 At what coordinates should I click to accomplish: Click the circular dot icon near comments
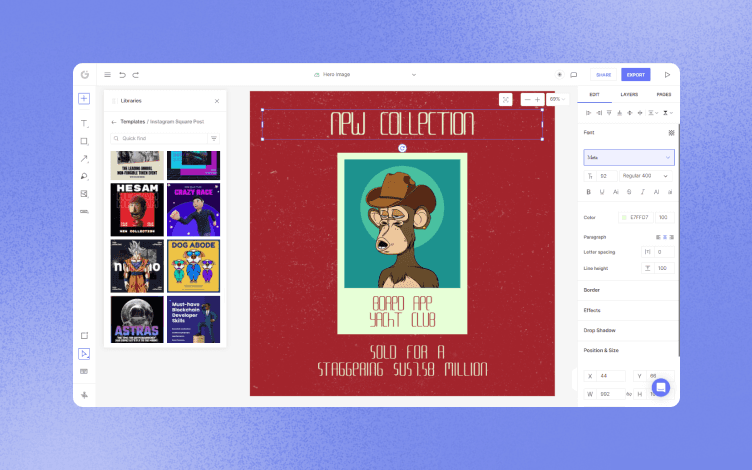pyautogui.click(x=559, y=75)
